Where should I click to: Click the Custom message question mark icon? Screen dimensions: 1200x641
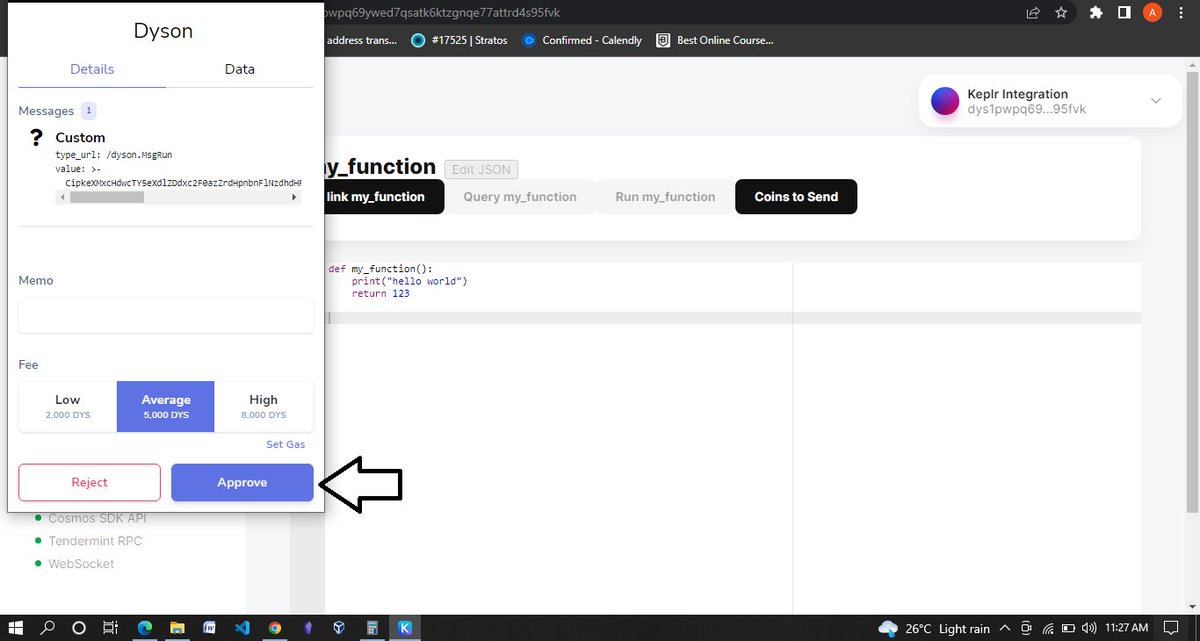point(36,137)
